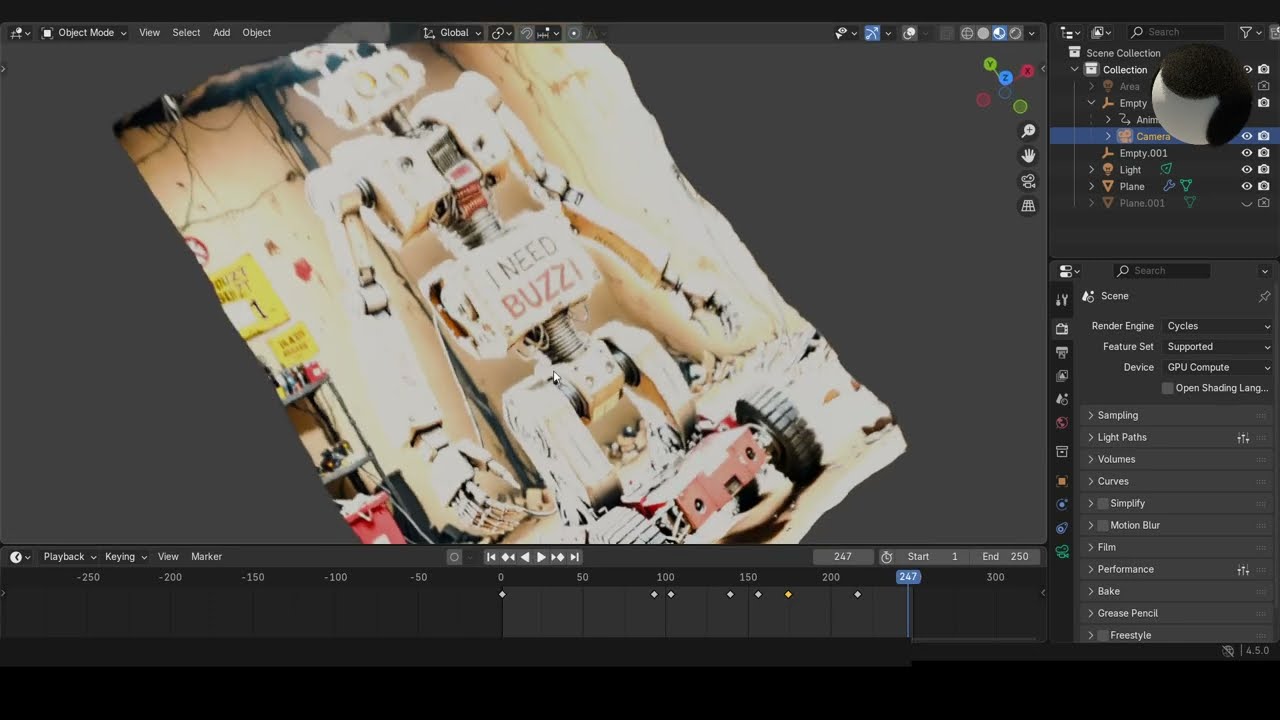This screenshot has width=1280, height=720.
Task: Hide Empty.001 with its eye icon
Action: point(1247,153)
